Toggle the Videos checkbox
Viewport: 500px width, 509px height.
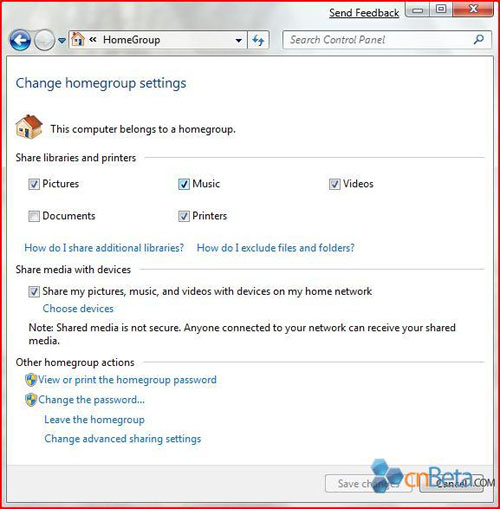click(334, 184)
